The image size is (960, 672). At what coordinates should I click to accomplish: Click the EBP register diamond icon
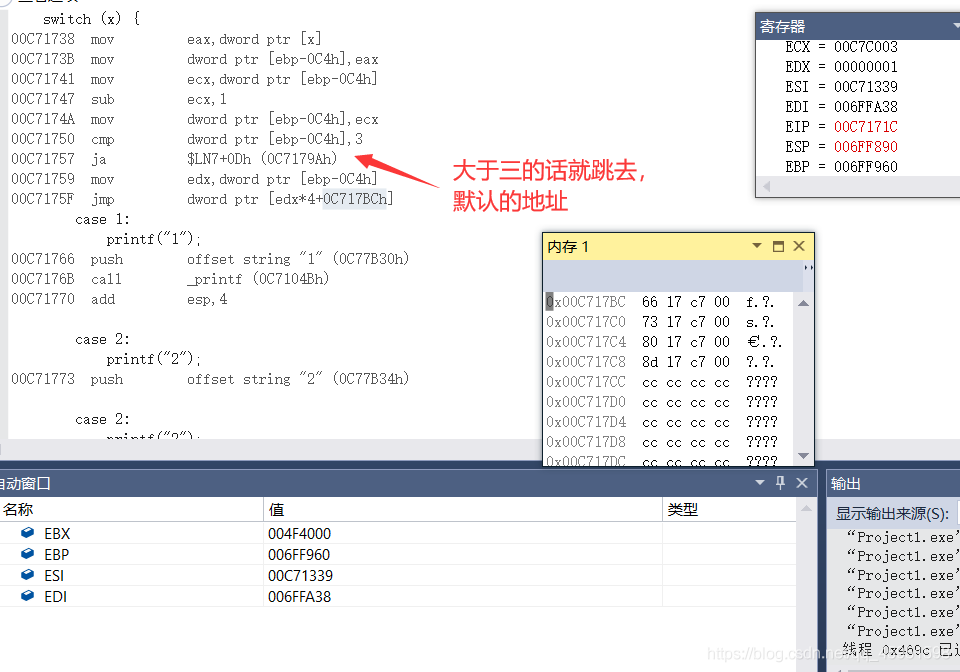tap(27, 554)
